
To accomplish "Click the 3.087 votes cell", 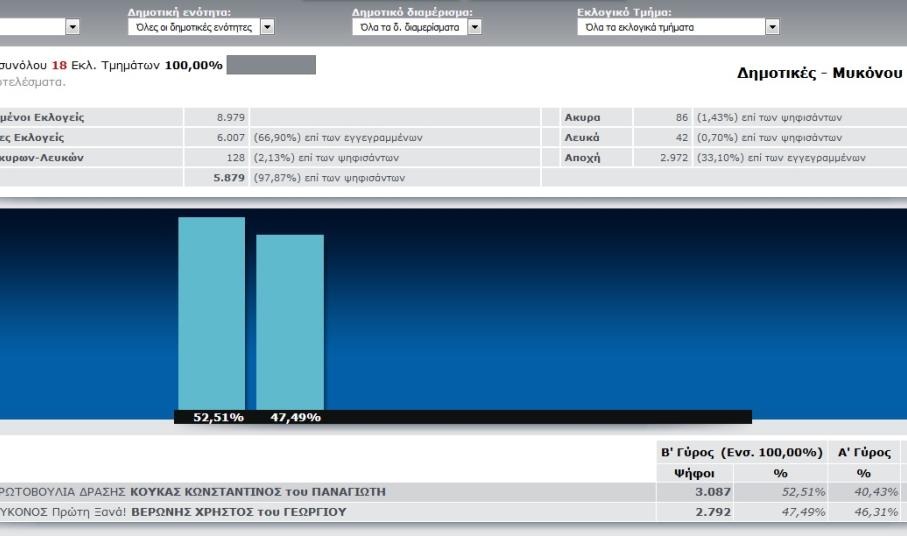I will point(711,492).
